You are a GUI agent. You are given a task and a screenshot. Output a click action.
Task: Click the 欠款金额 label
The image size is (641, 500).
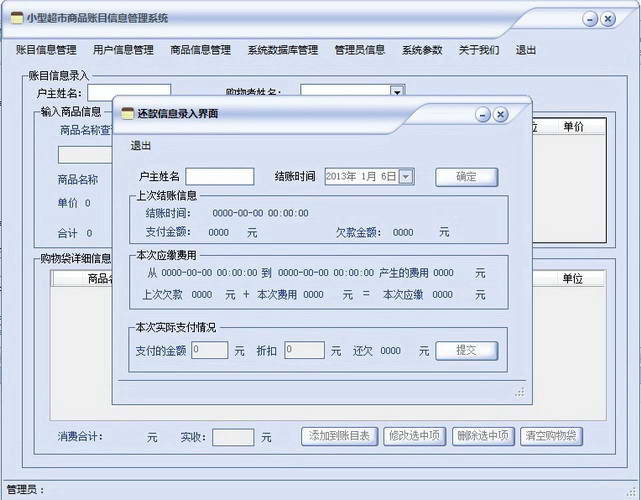tap(358, 233)
